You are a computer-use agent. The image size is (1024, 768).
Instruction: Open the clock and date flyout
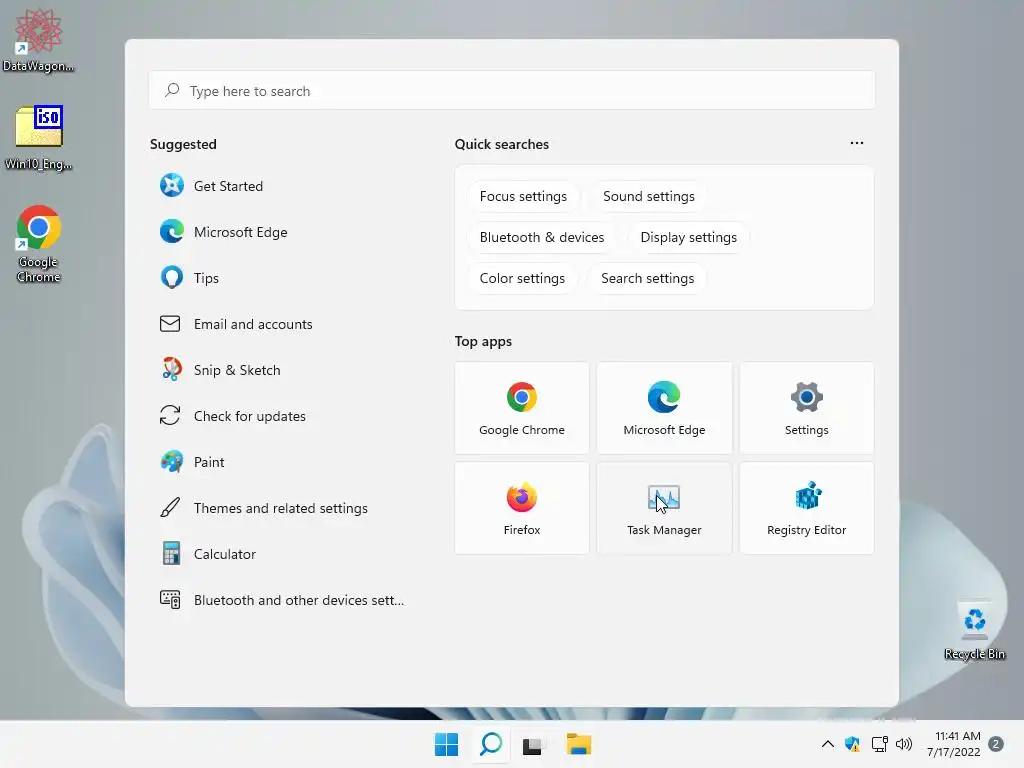953,744
